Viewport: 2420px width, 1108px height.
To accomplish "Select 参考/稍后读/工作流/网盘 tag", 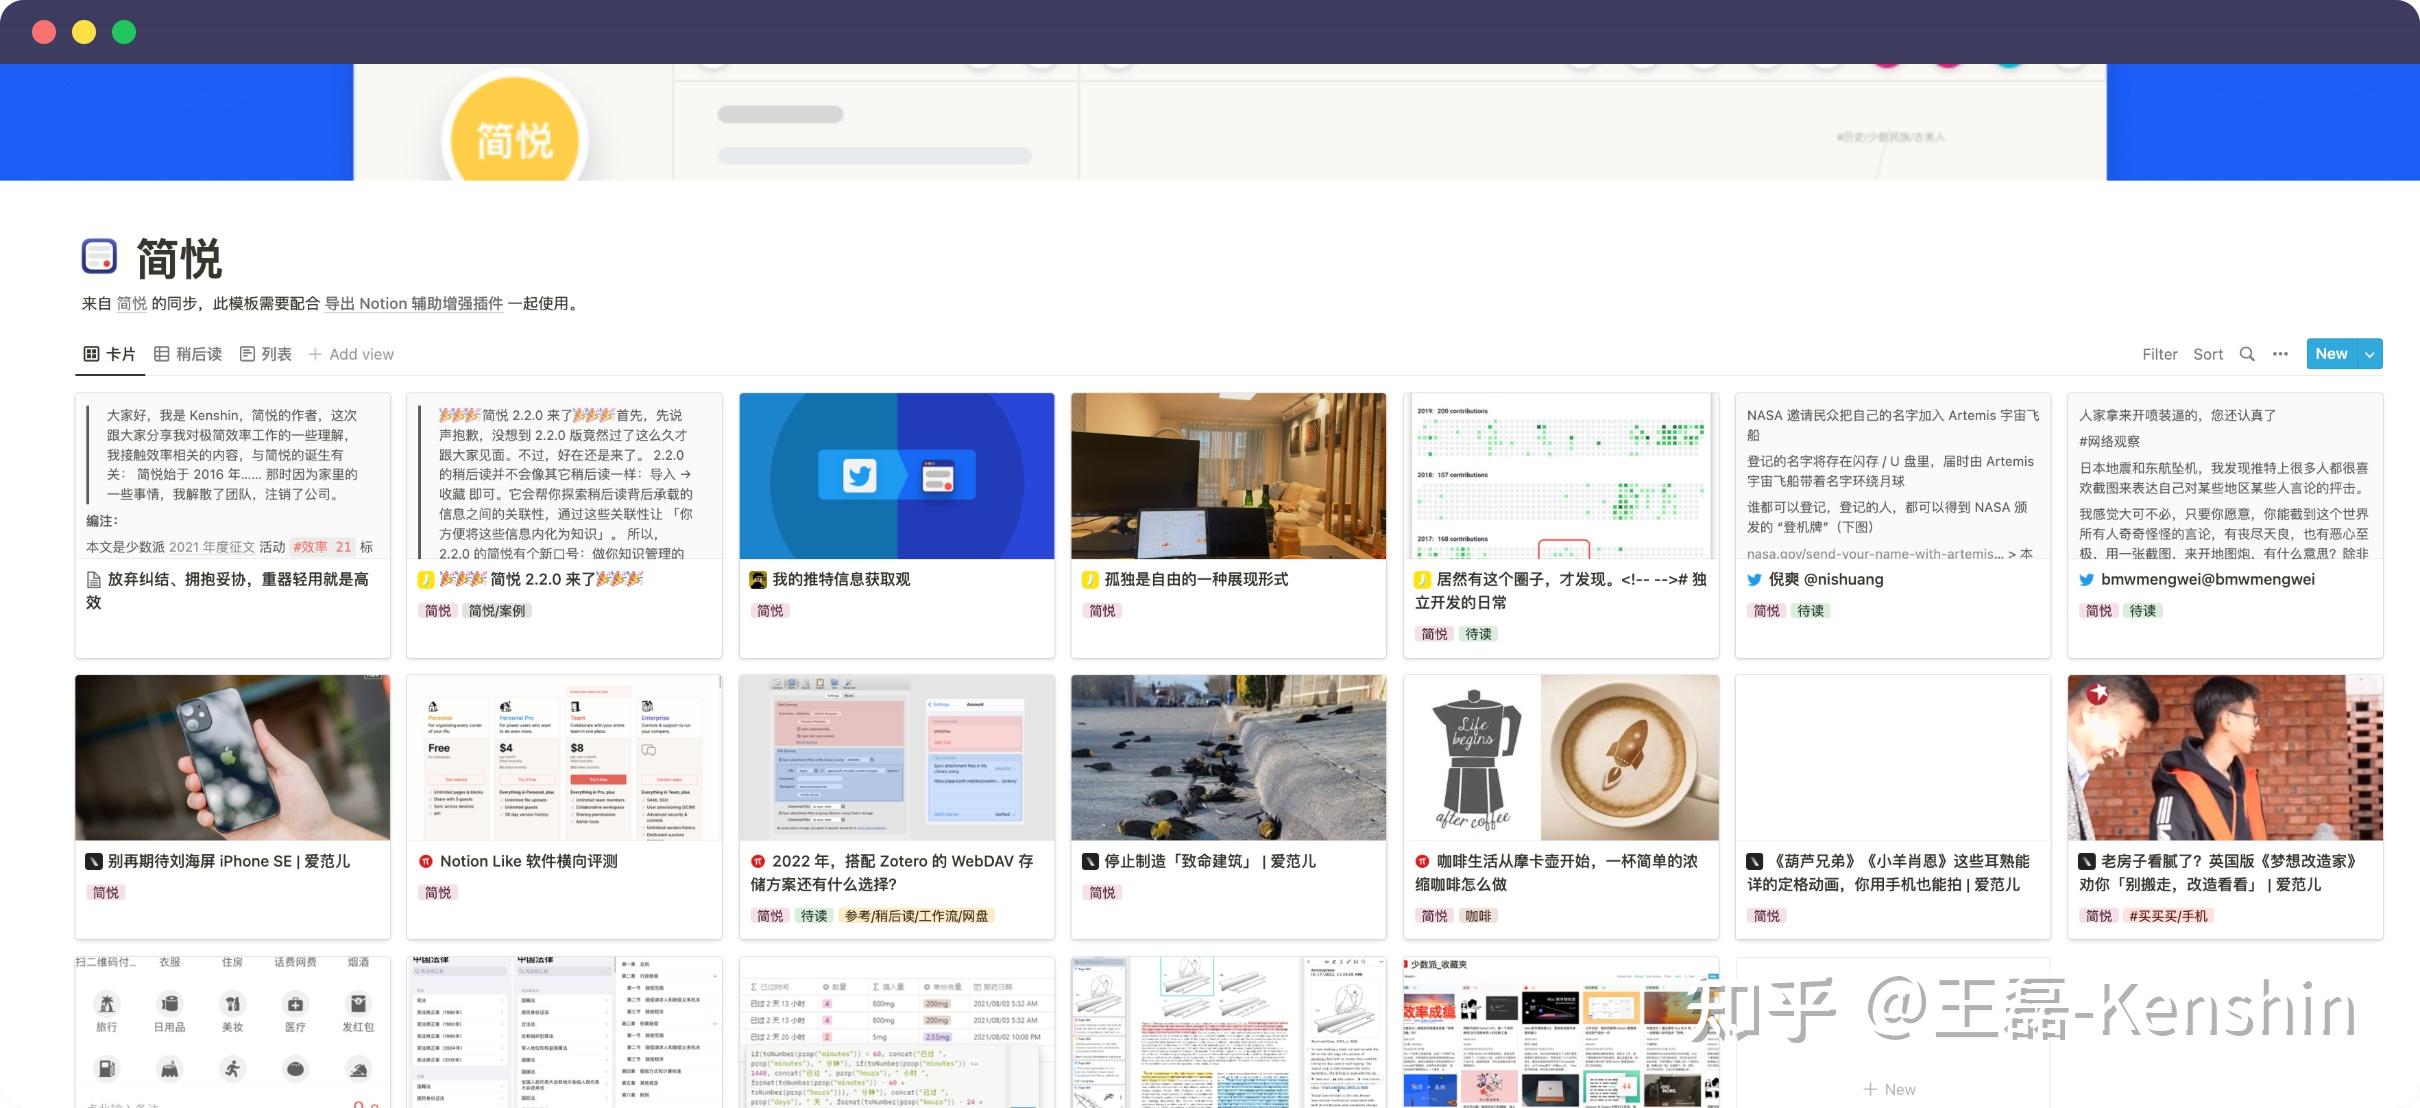I will (916, 916).
